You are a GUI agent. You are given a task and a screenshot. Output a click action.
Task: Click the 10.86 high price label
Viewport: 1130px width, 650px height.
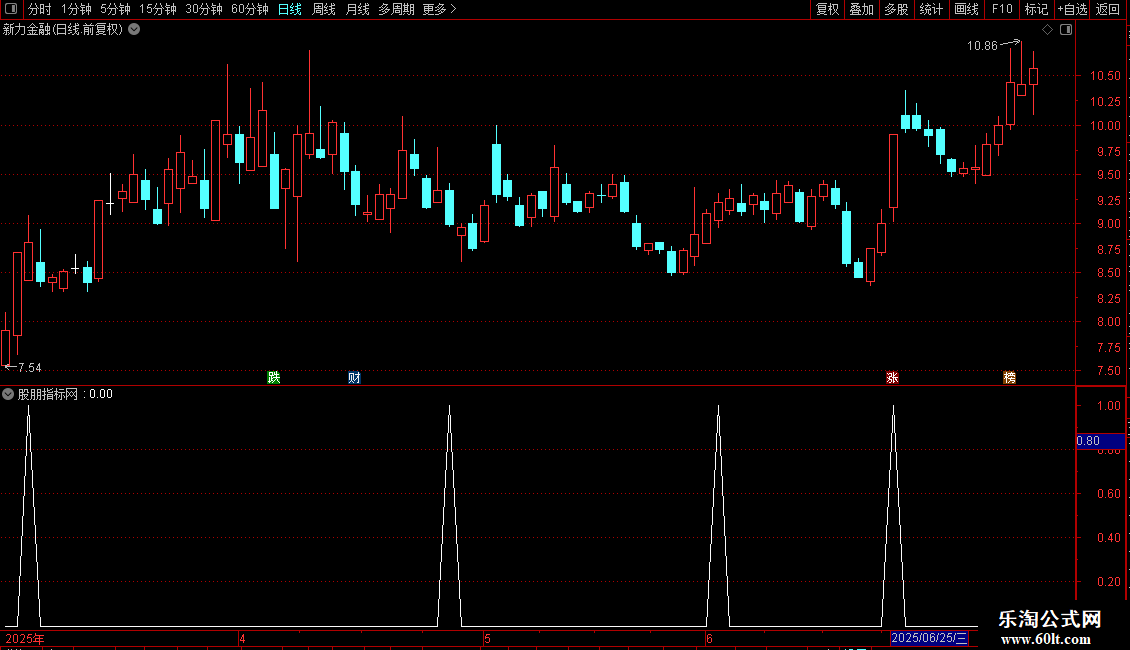click(982, 46)
